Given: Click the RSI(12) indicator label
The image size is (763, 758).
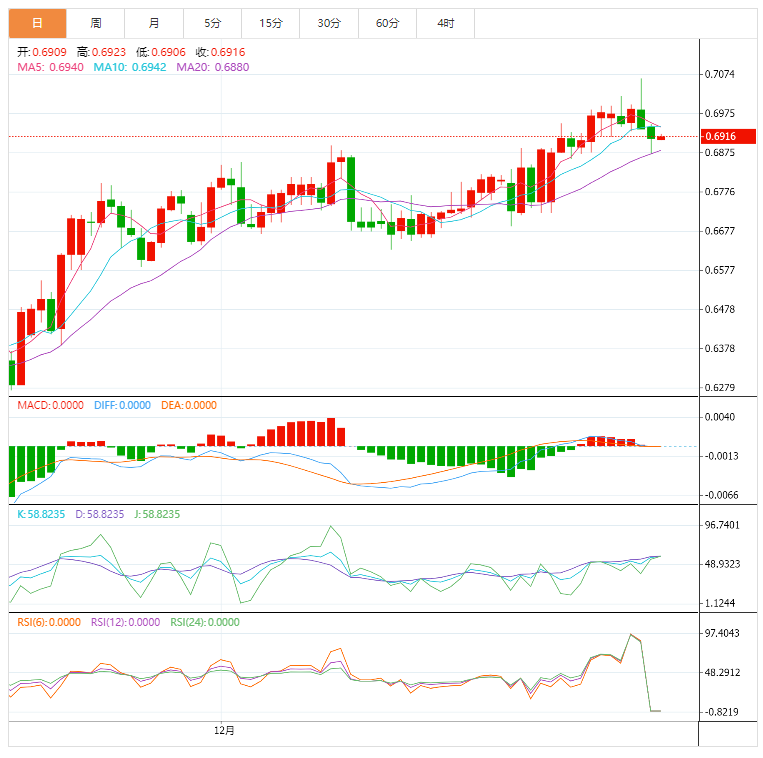Looking at the screenshot, I should pos(125,621).
